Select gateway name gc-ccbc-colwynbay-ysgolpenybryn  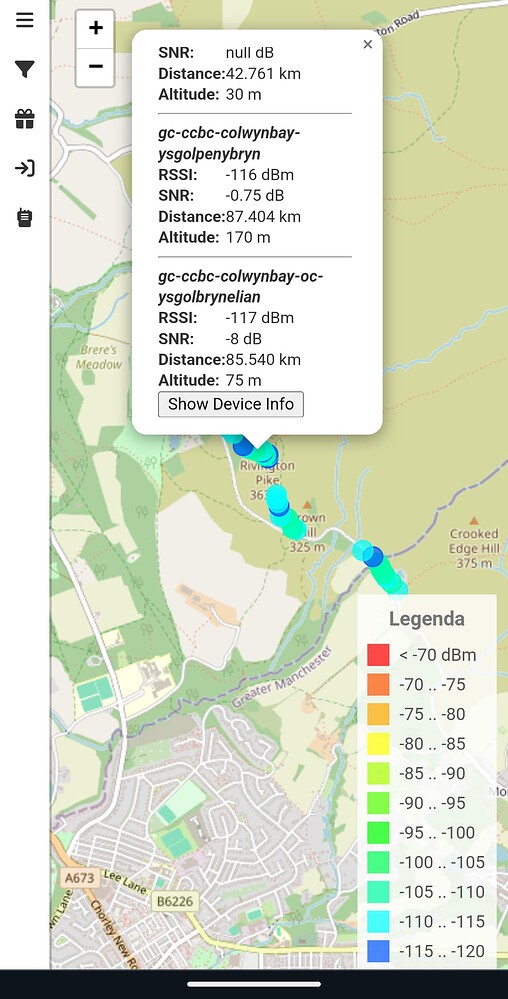click(x=229, y=143)
